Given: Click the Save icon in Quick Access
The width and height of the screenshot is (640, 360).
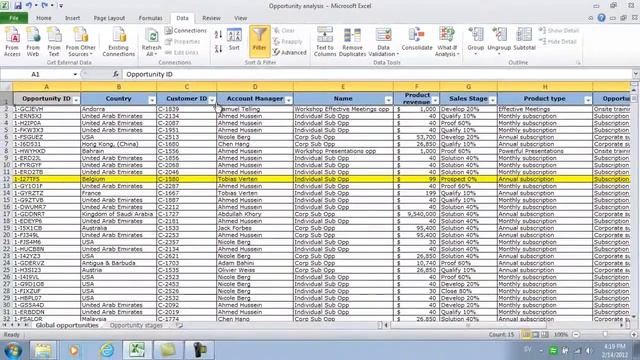Looking at the screenshot, I should click(18, 6).
